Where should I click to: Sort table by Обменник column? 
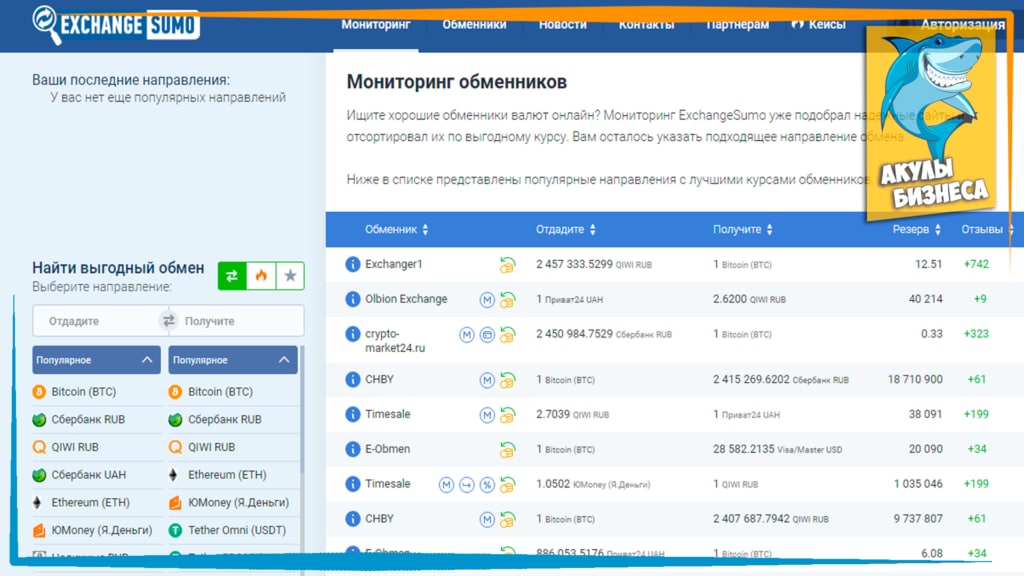point(396,229)
